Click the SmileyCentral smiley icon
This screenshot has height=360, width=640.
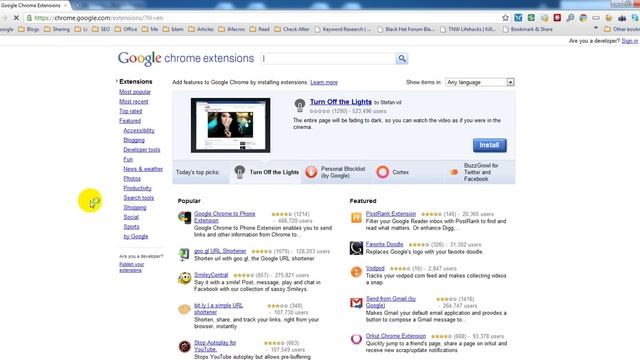point(184,278)
